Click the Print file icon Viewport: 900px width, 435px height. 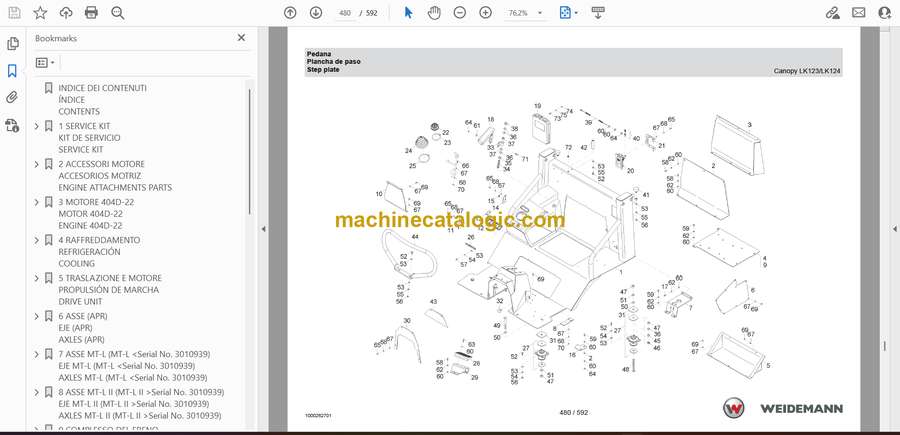point(91,13)
